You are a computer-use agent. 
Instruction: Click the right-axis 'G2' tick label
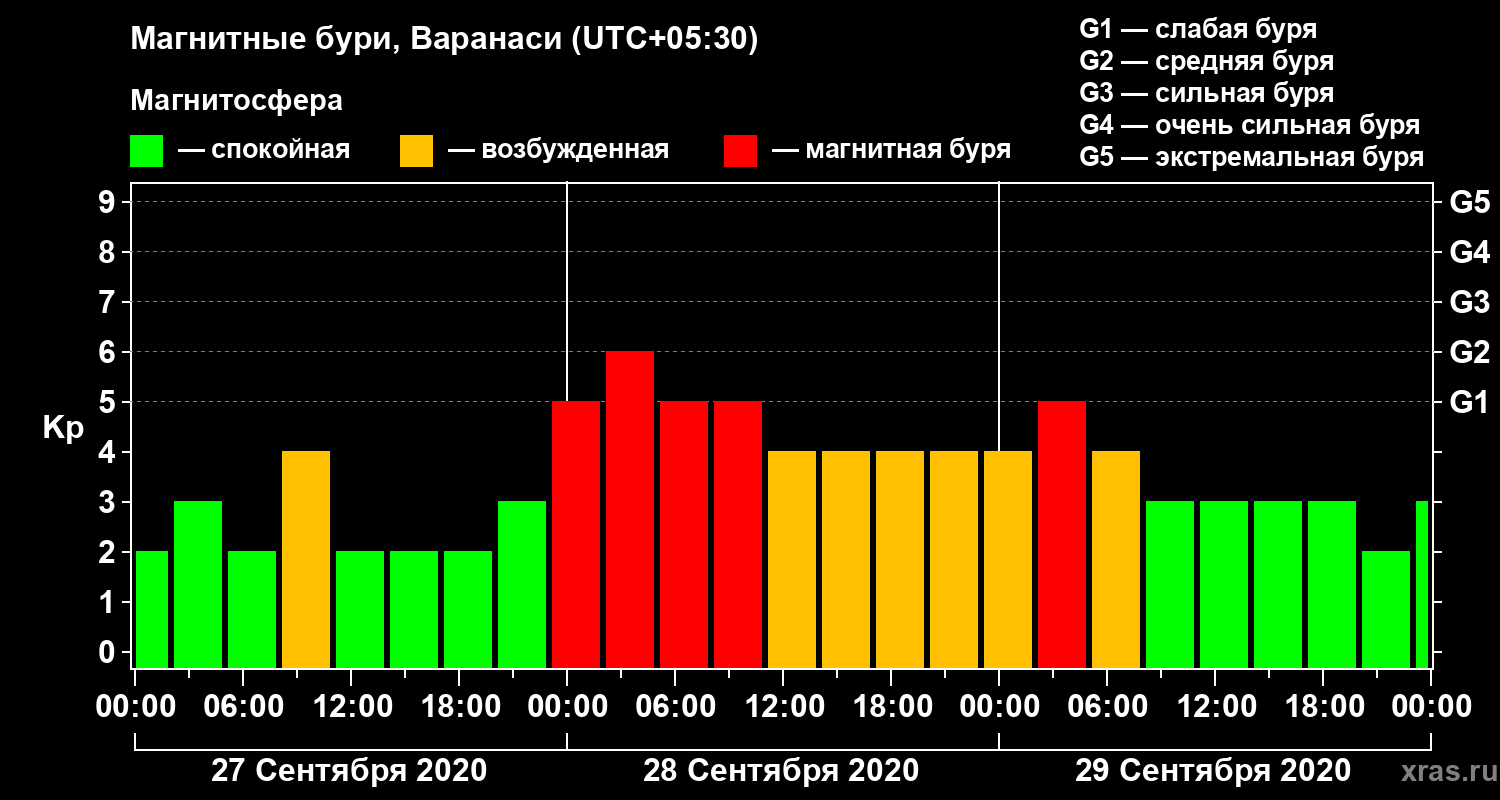click(1469, 352)
